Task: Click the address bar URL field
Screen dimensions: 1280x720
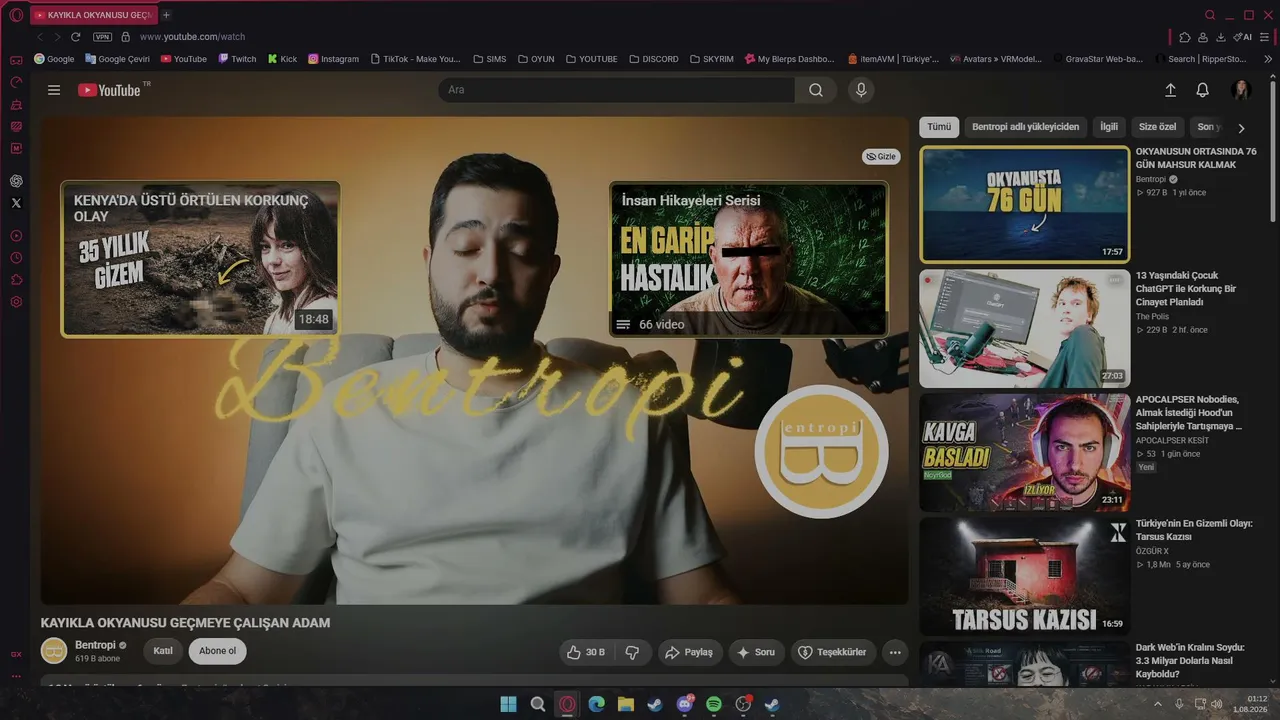Action: coord(192,37)
